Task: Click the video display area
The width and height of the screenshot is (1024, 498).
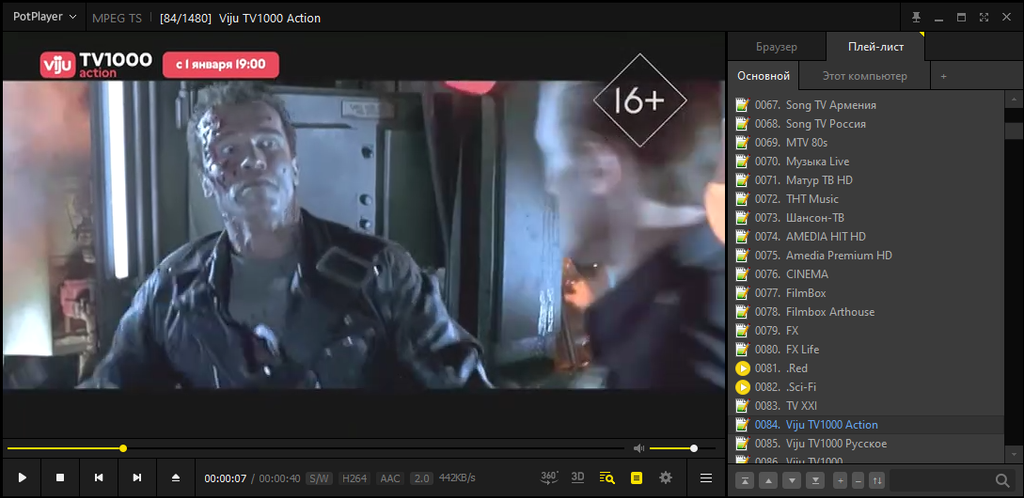Action: pyautogui.click(x=363, y=235)
